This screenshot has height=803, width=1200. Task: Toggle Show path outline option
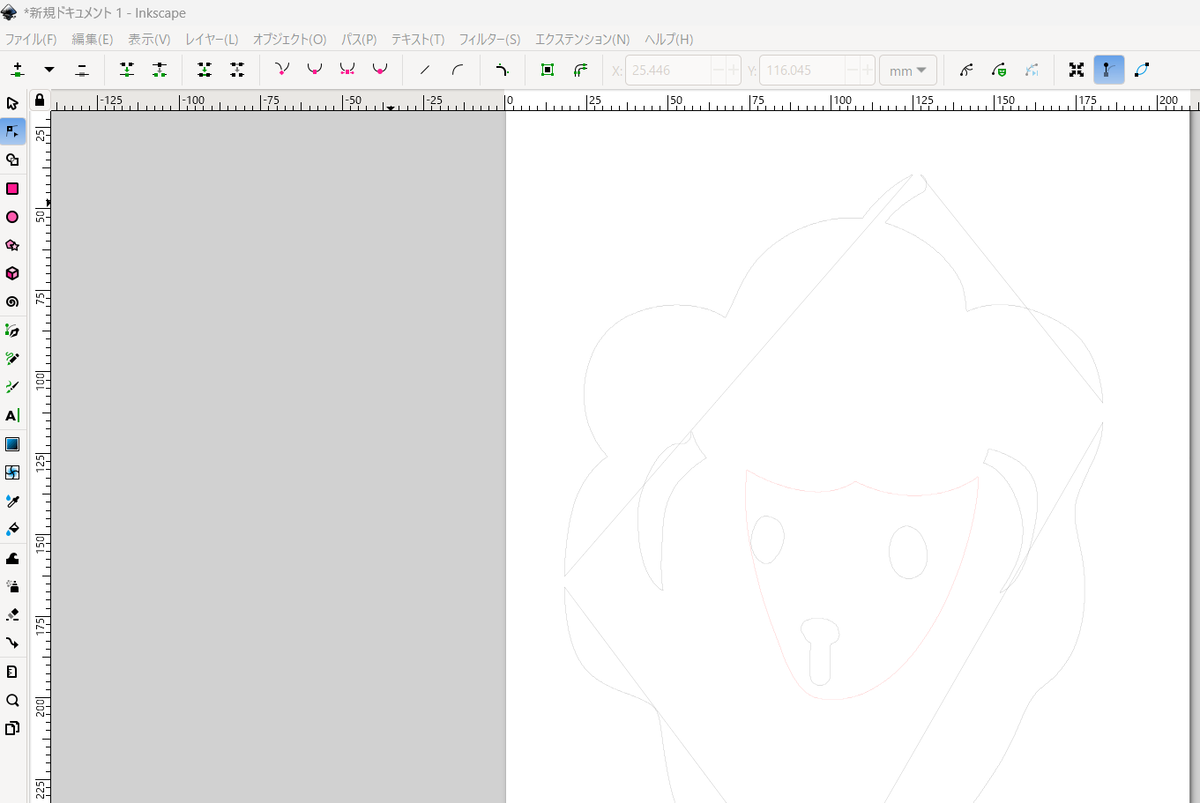point(1142,70)
